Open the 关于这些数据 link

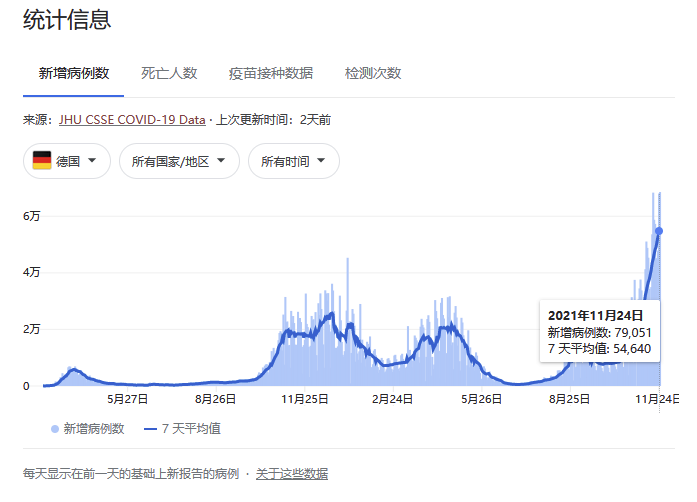tap(292, 474)
